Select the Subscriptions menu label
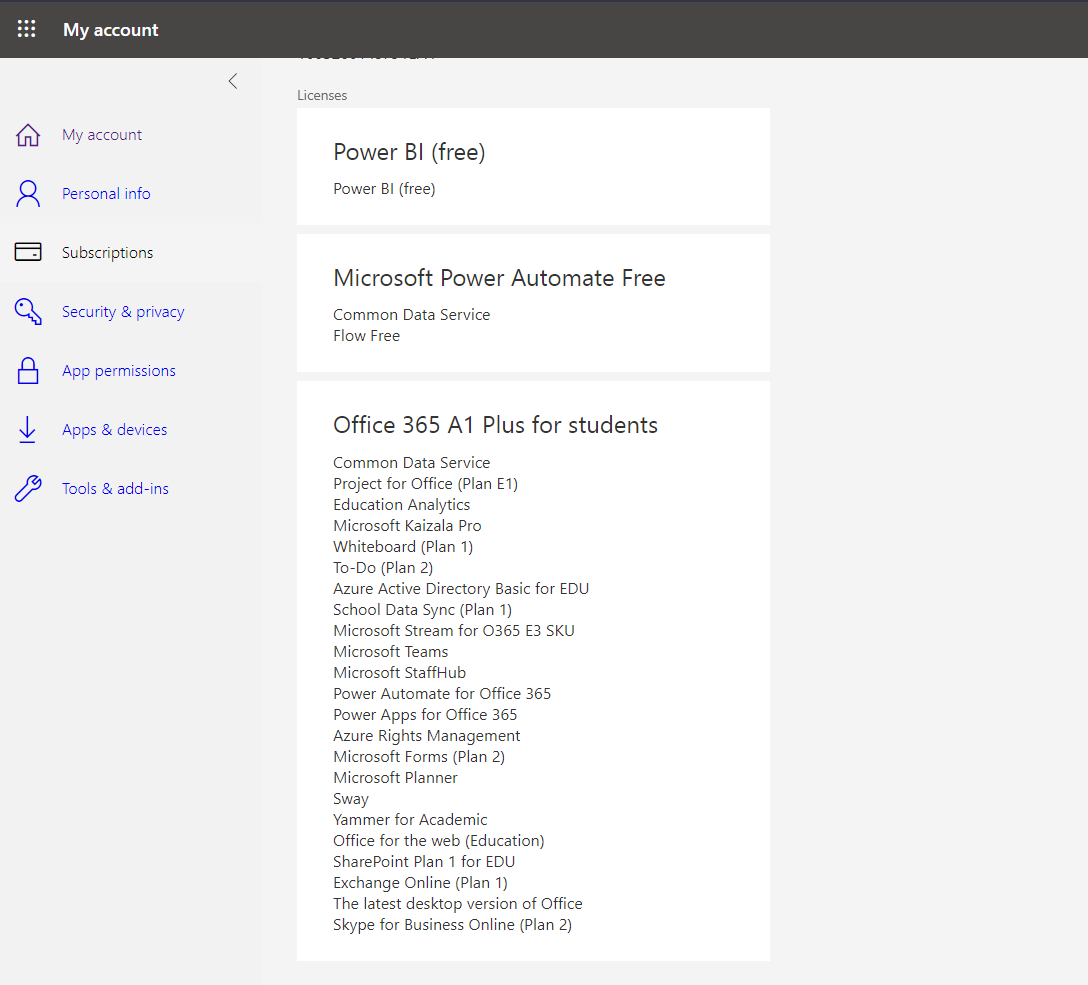 (x=108, y=253)
